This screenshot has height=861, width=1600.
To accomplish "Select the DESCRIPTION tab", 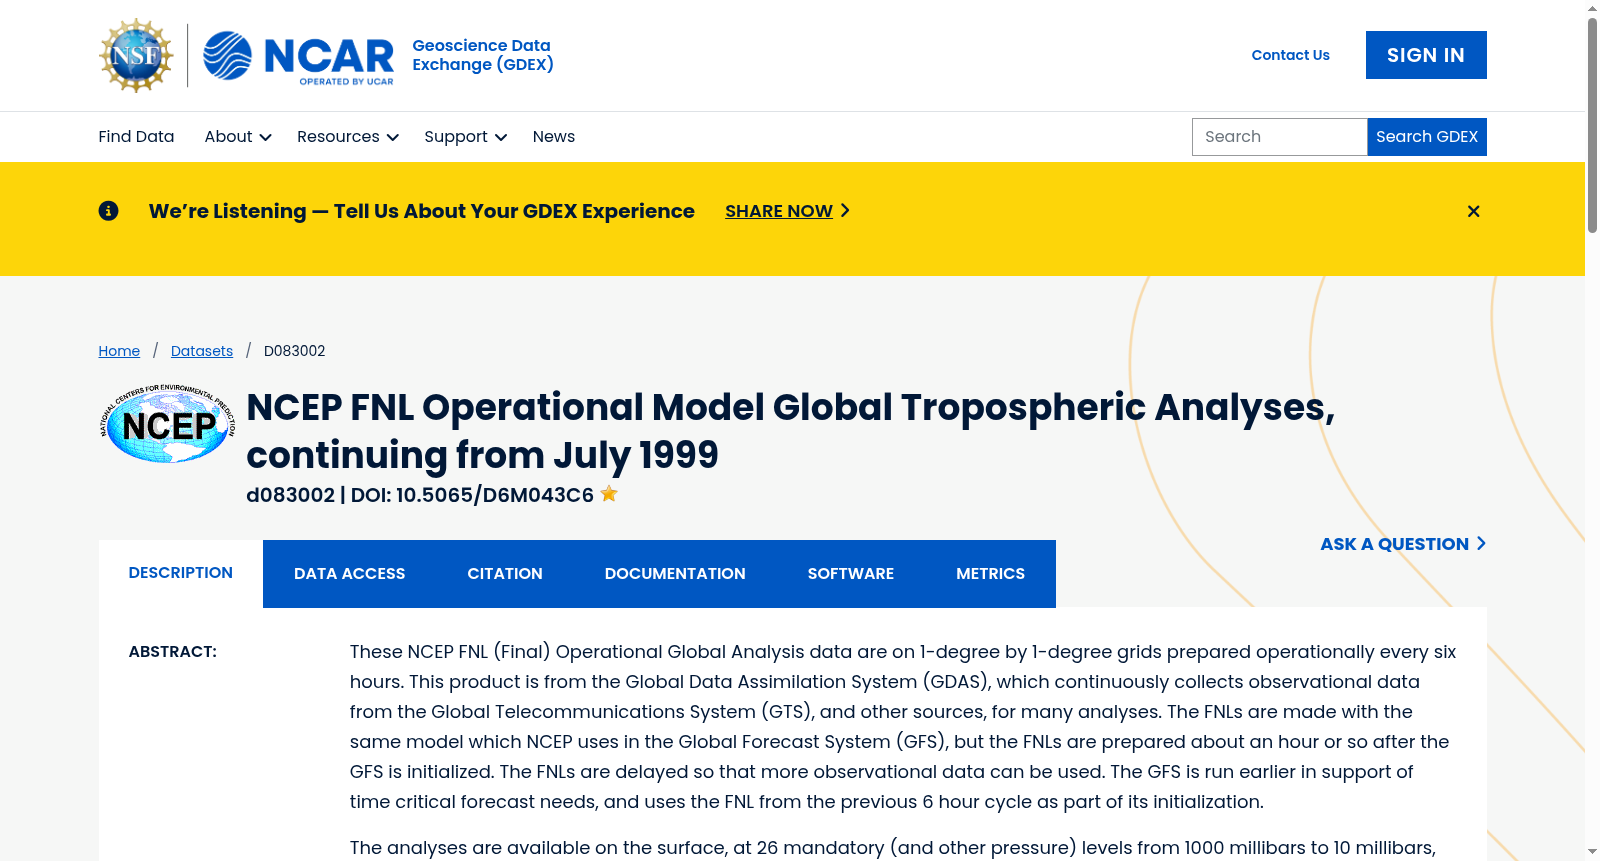I will [181, 573].
